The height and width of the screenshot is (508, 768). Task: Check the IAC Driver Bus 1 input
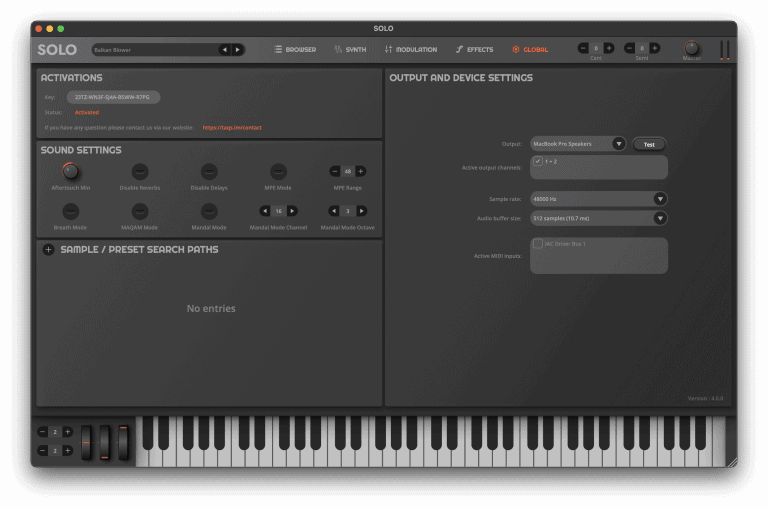pyautogui.click(x=538, y=244)
